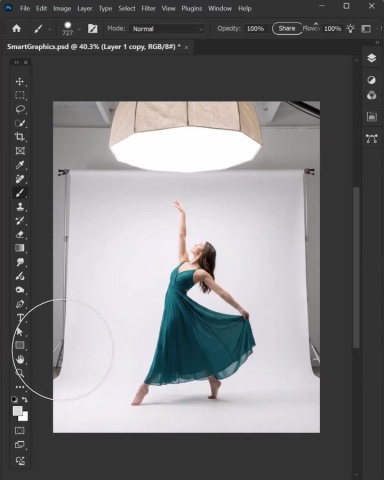Select the Frame tool

[20, 151]
